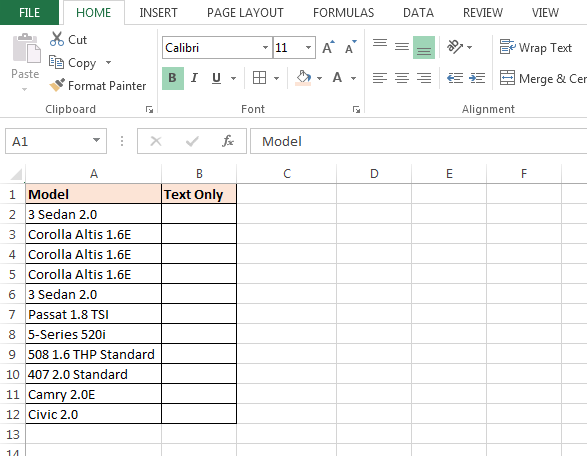Click the Select All corner triangle
Viewport: 587px width, 456px height.
click(16, 174)
